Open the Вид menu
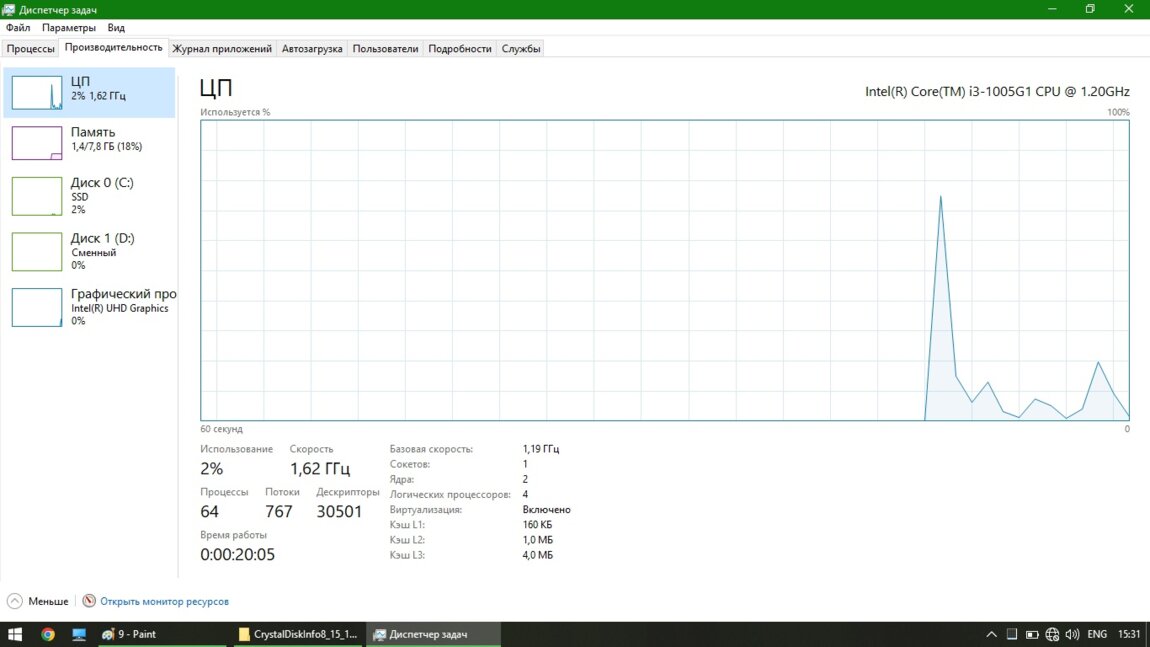1150x647 pixels. (116, 28)
